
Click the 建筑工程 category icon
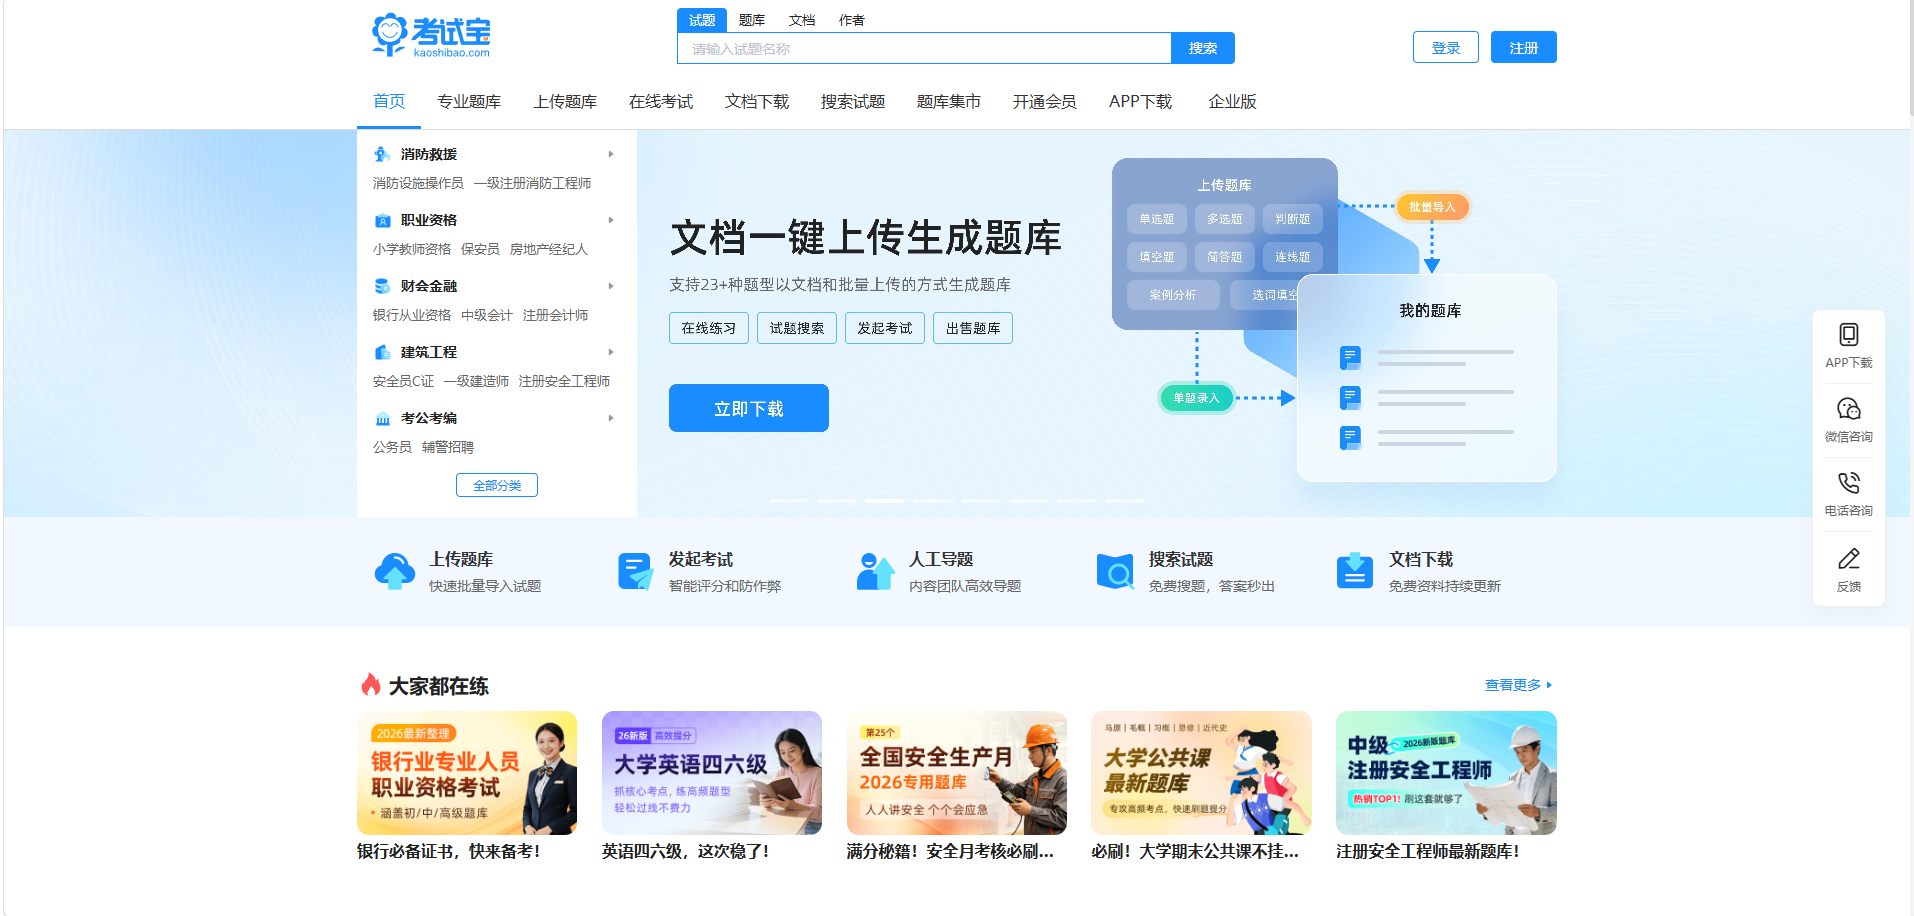tap(382, 352)
